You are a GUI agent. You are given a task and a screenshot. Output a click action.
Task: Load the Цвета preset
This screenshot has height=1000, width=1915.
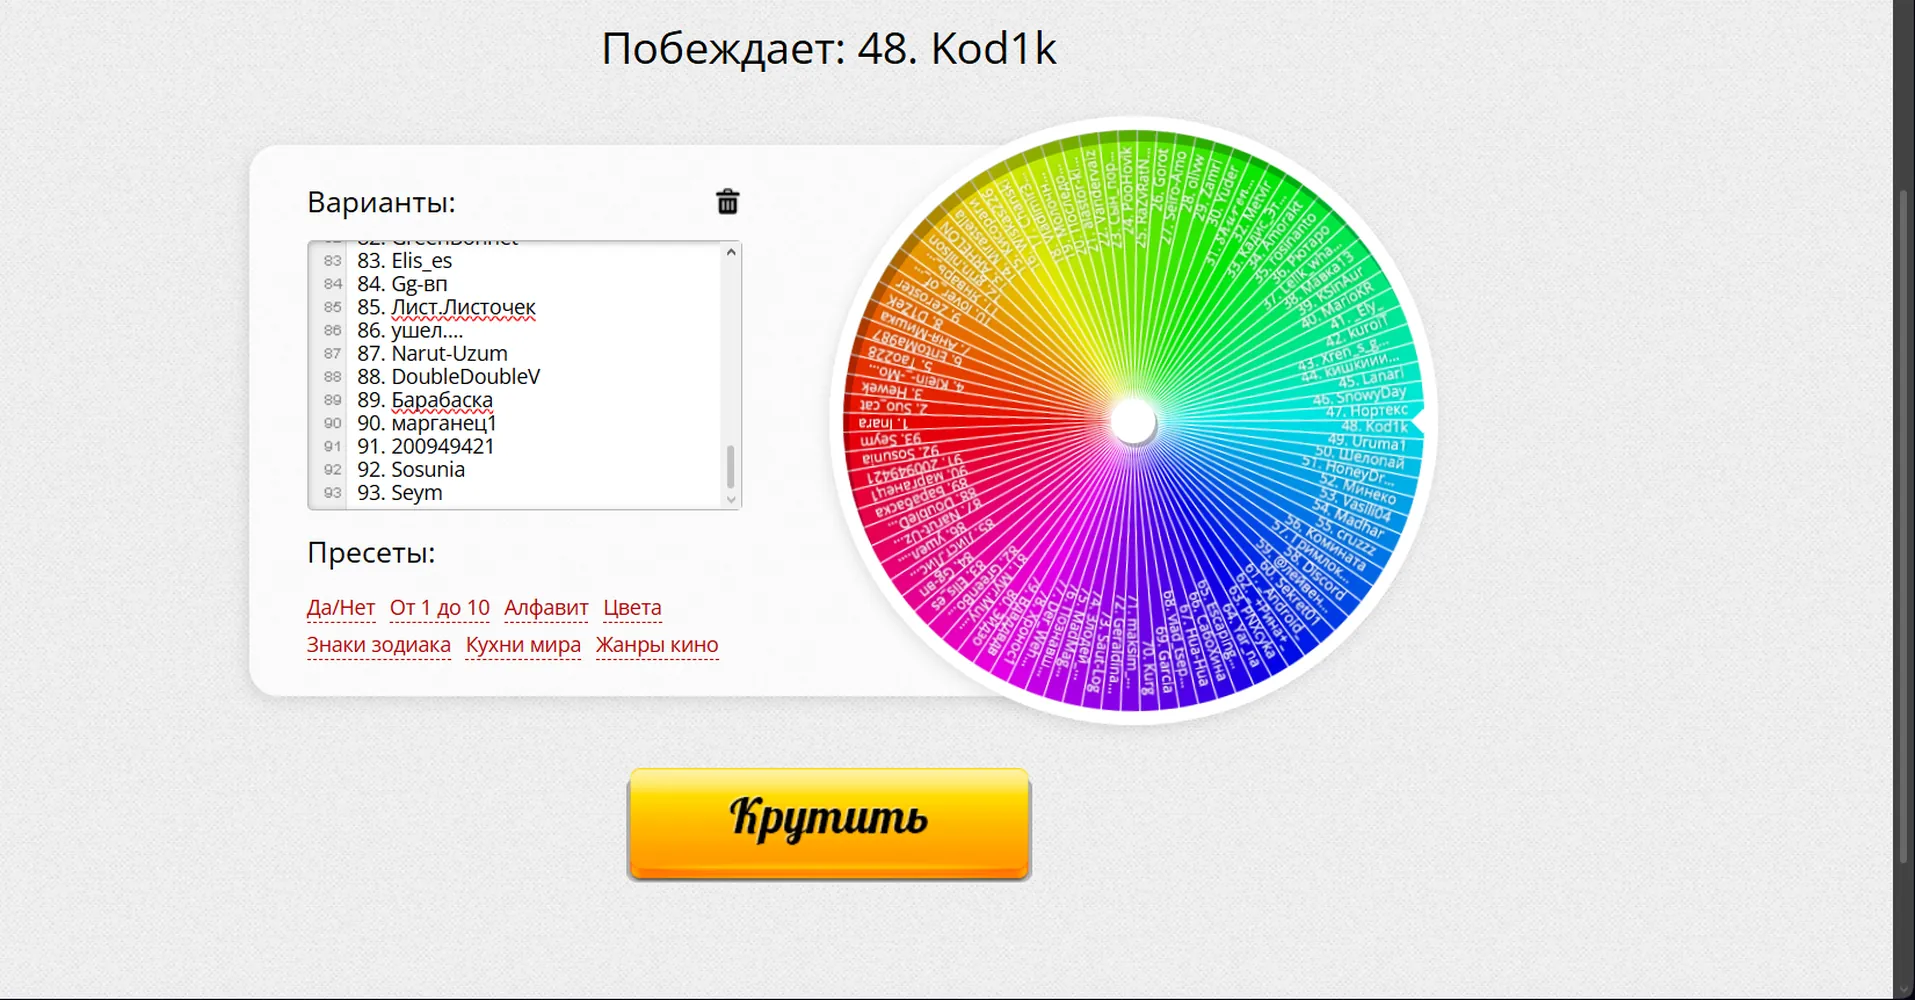632,608
